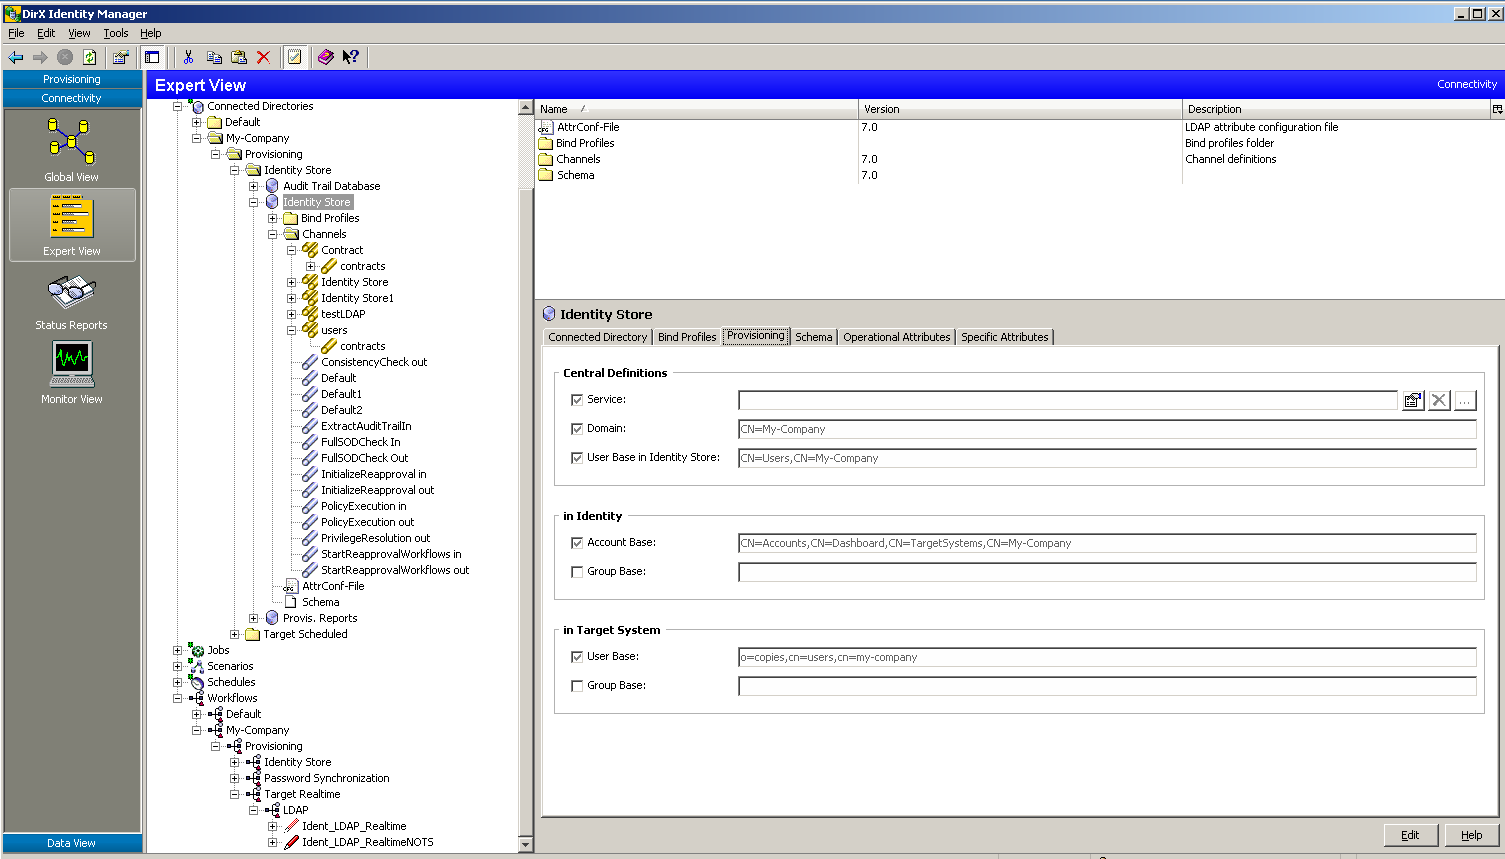Viewport: 1505px width, 859px height.
Task: Click the Refresh icon in the toolbar
Action: [x=89, y=57]
